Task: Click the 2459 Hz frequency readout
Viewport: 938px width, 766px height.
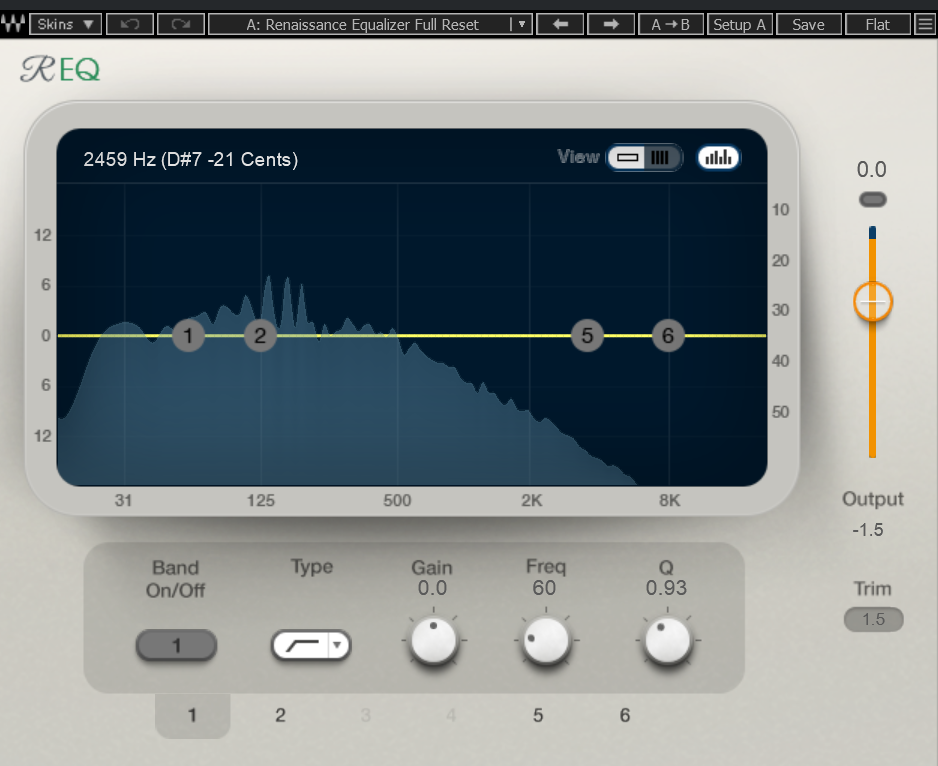Action: (x=190, y=159)
